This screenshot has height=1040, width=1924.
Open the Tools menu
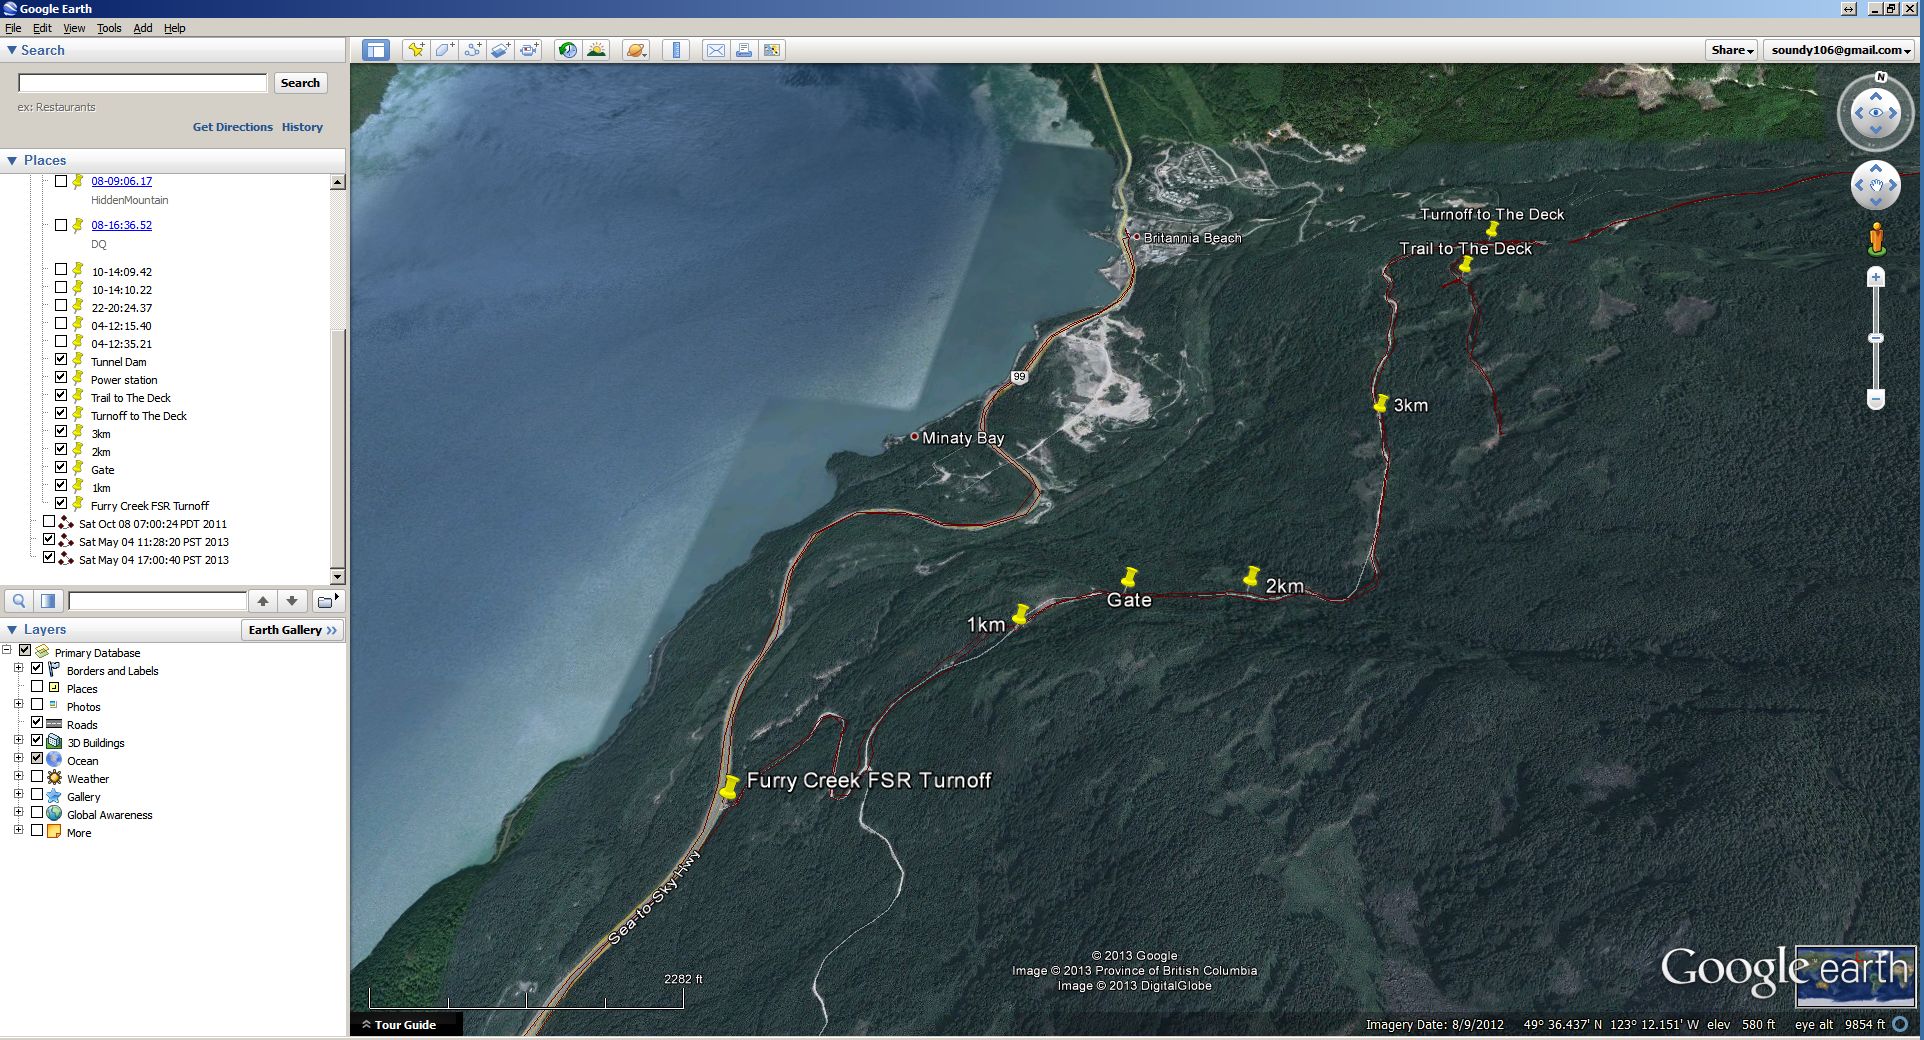coord(109,28)
